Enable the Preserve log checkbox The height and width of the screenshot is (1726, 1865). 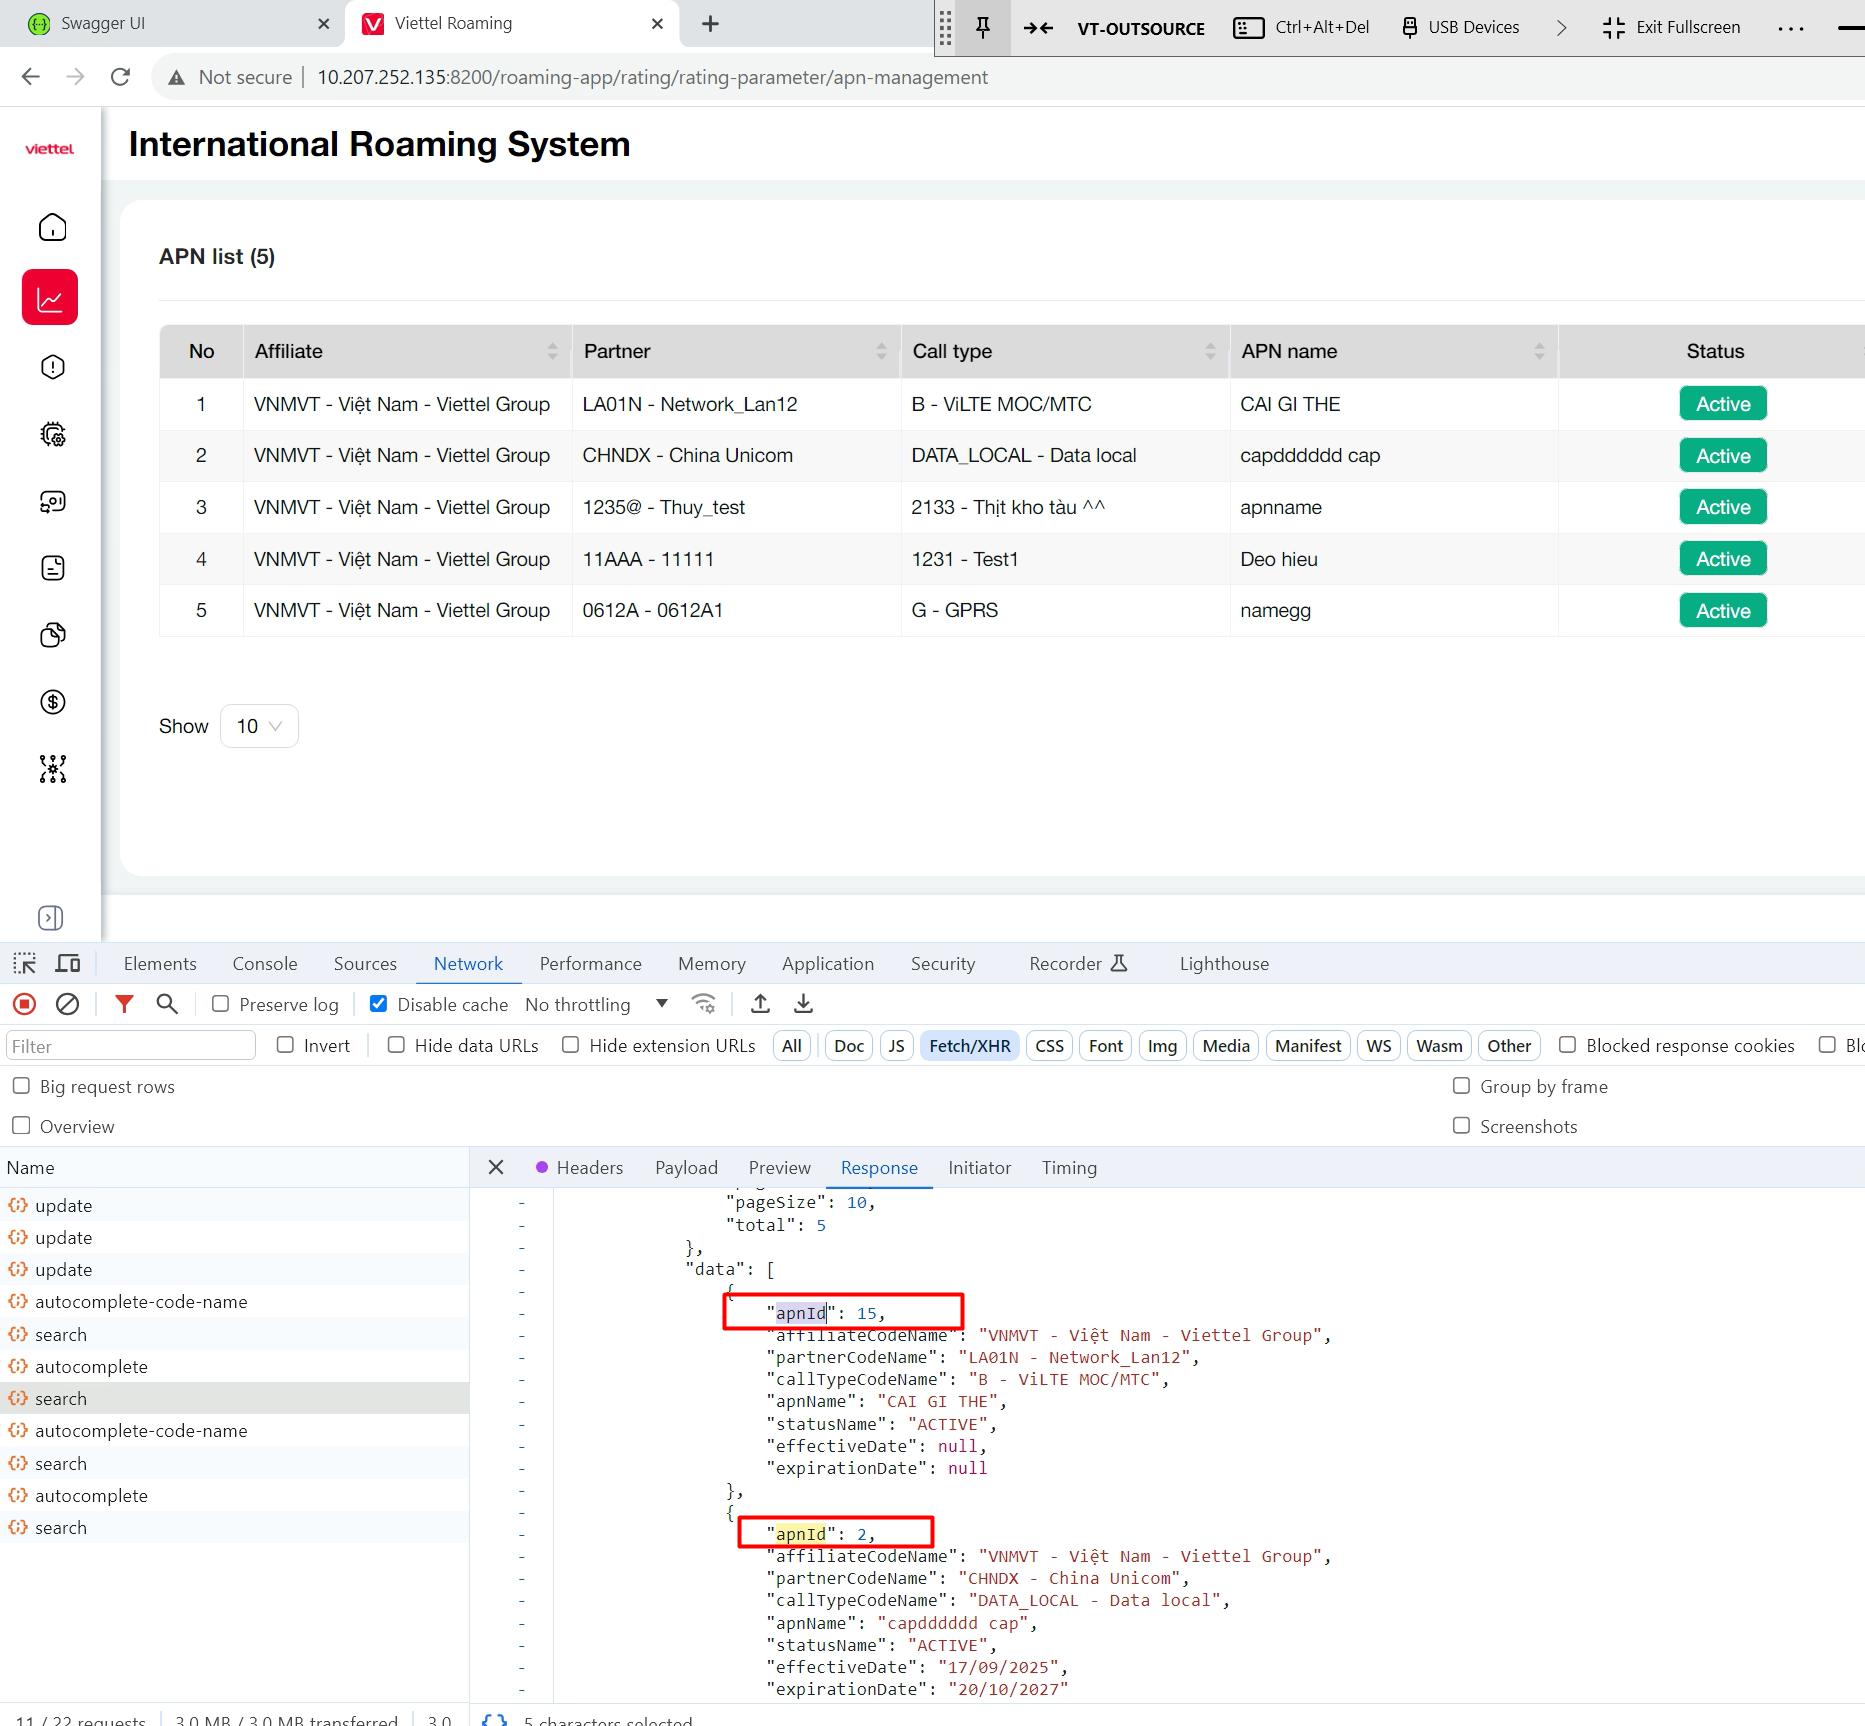(x=221, y=1004)
